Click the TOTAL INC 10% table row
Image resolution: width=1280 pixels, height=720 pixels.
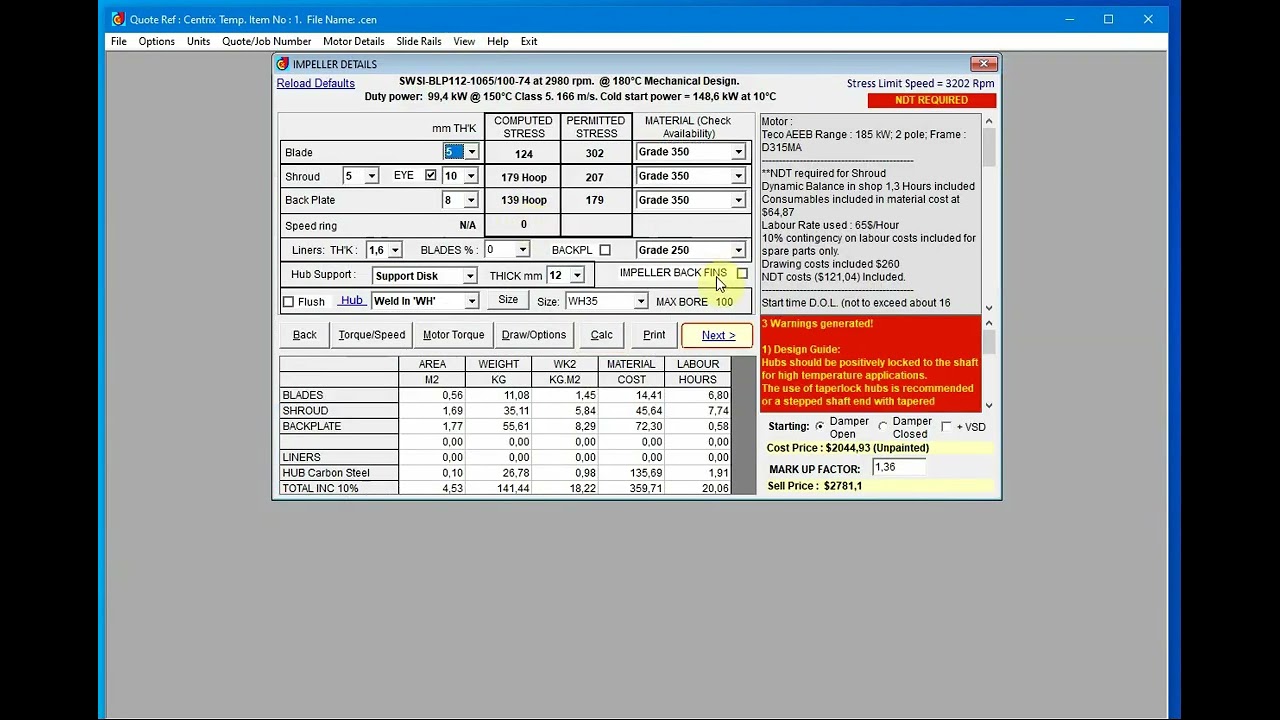(x=505, y=488)
